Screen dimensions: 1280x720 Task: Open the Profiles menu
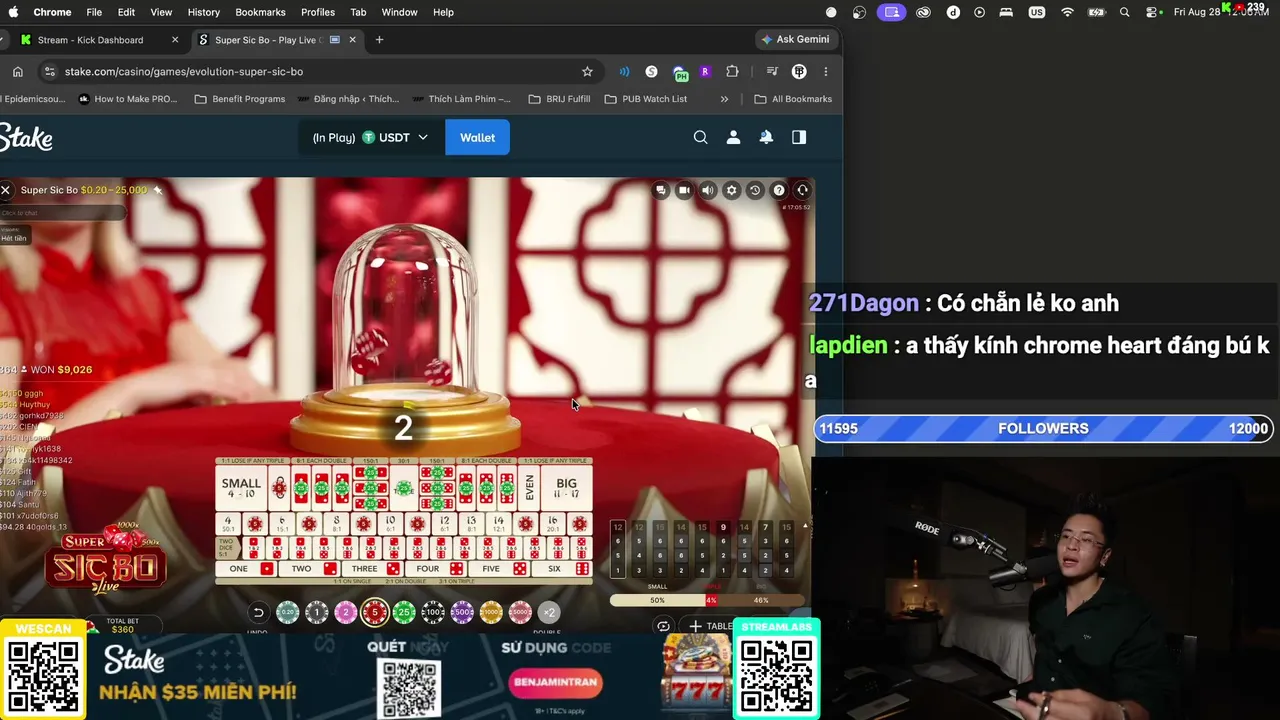point(318,12)
